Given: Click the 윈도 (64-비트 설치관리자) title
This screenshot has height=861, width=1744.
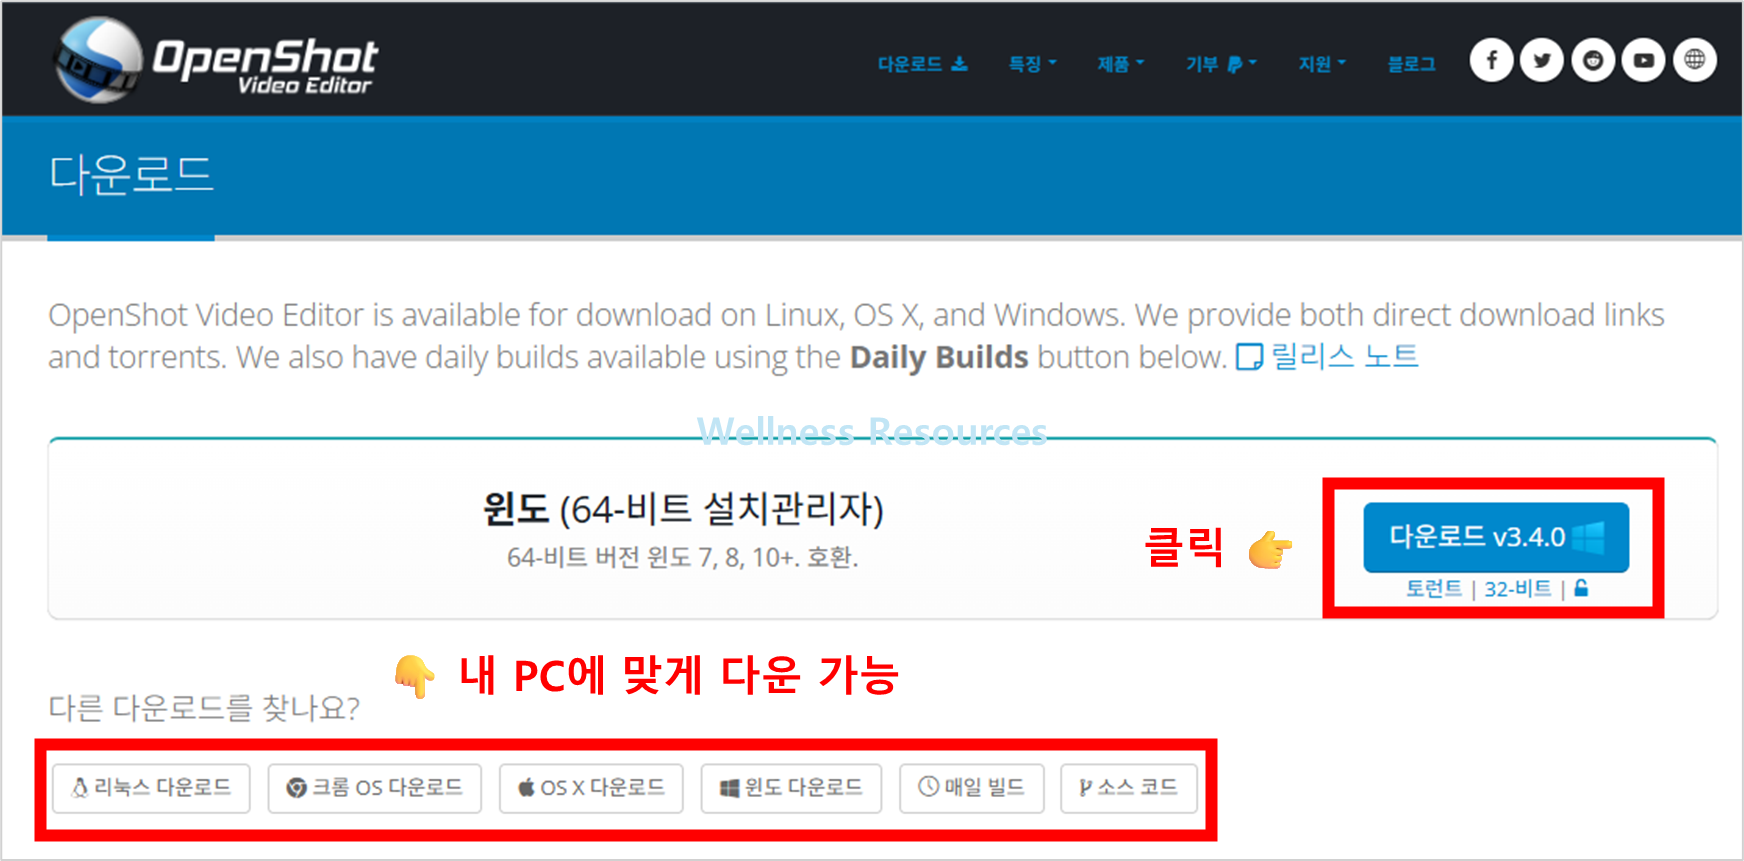Looking at the screenshot, I should 683,509.
